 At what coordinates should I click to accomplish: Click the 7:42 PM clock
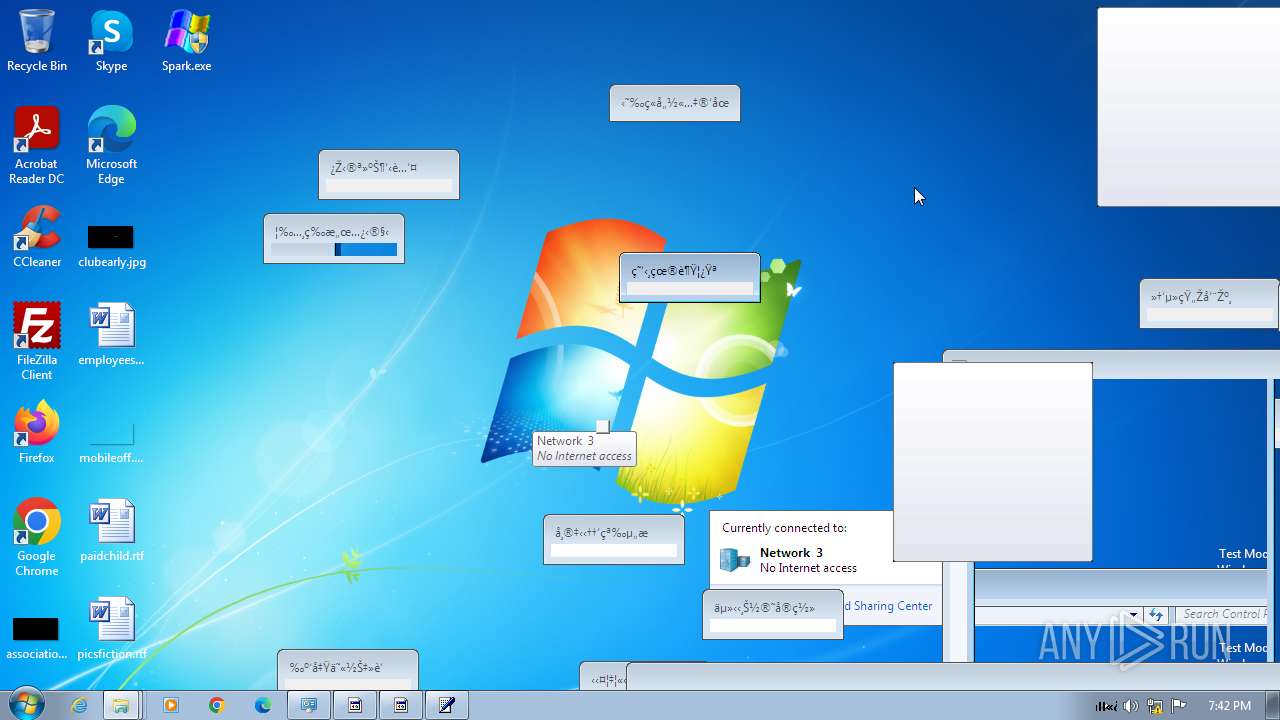coord(1229,706)
